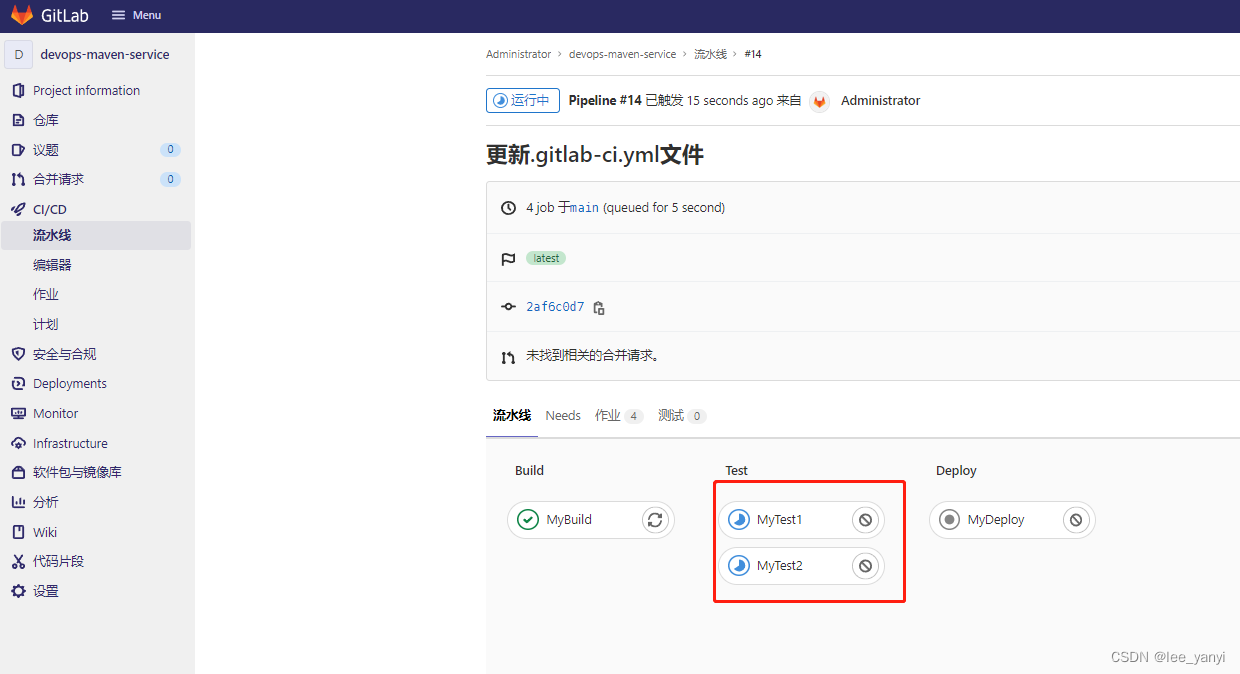Open the 作业 tab showing 4 jobs
Viewport: 1240px width, 674px height.
coord(618,415)
